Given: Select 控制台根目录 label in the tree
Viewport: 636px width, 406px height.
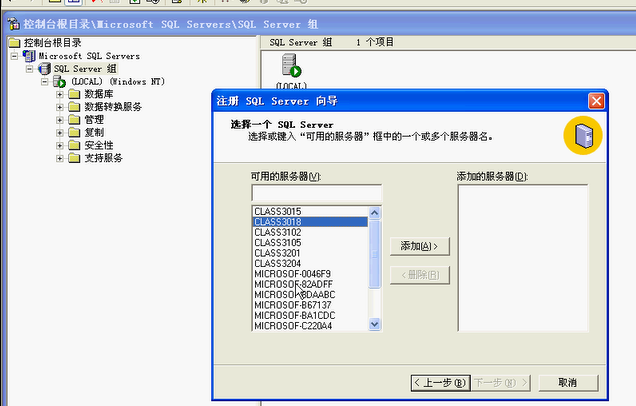Looking at the screenshot, I should pos(52,43).
